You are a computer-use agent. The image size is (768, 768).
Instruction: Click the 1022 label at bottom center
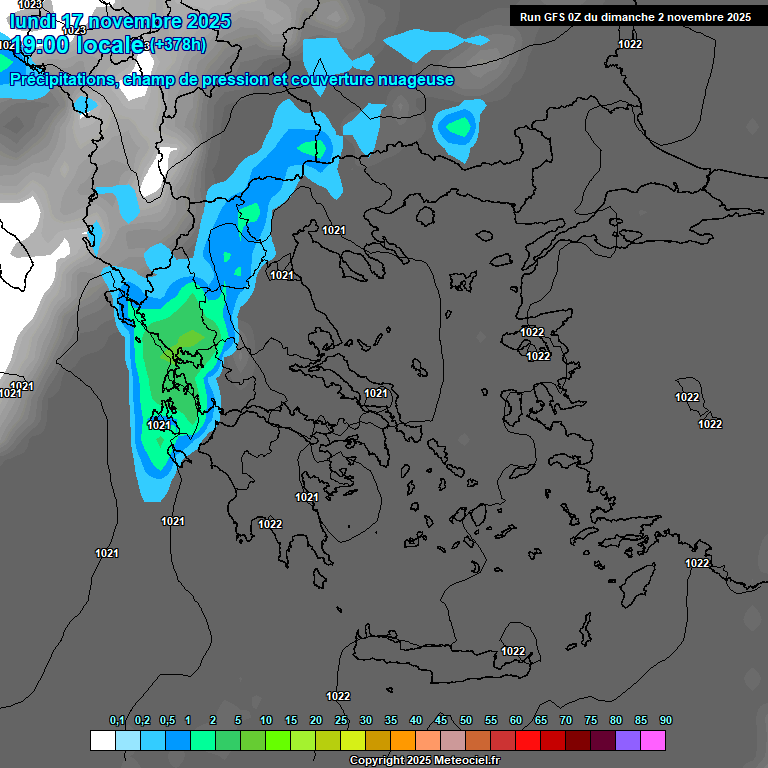(x=338, y=696)
